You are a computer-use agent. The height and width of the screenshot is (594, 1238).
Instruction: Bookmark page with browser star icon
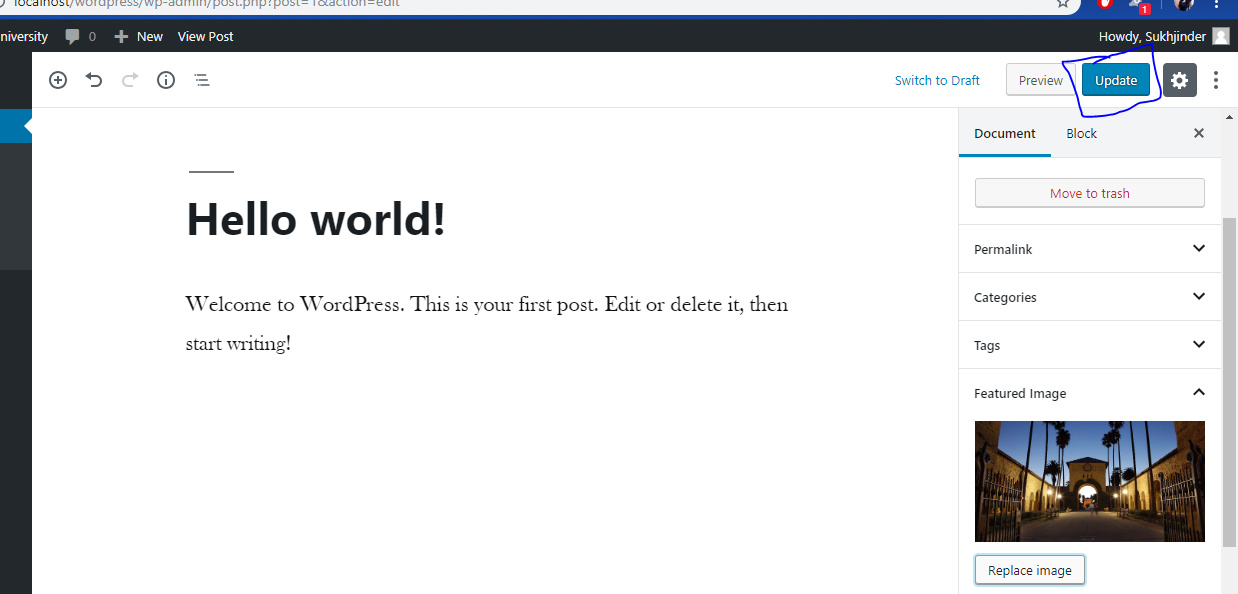point(1063,3)
